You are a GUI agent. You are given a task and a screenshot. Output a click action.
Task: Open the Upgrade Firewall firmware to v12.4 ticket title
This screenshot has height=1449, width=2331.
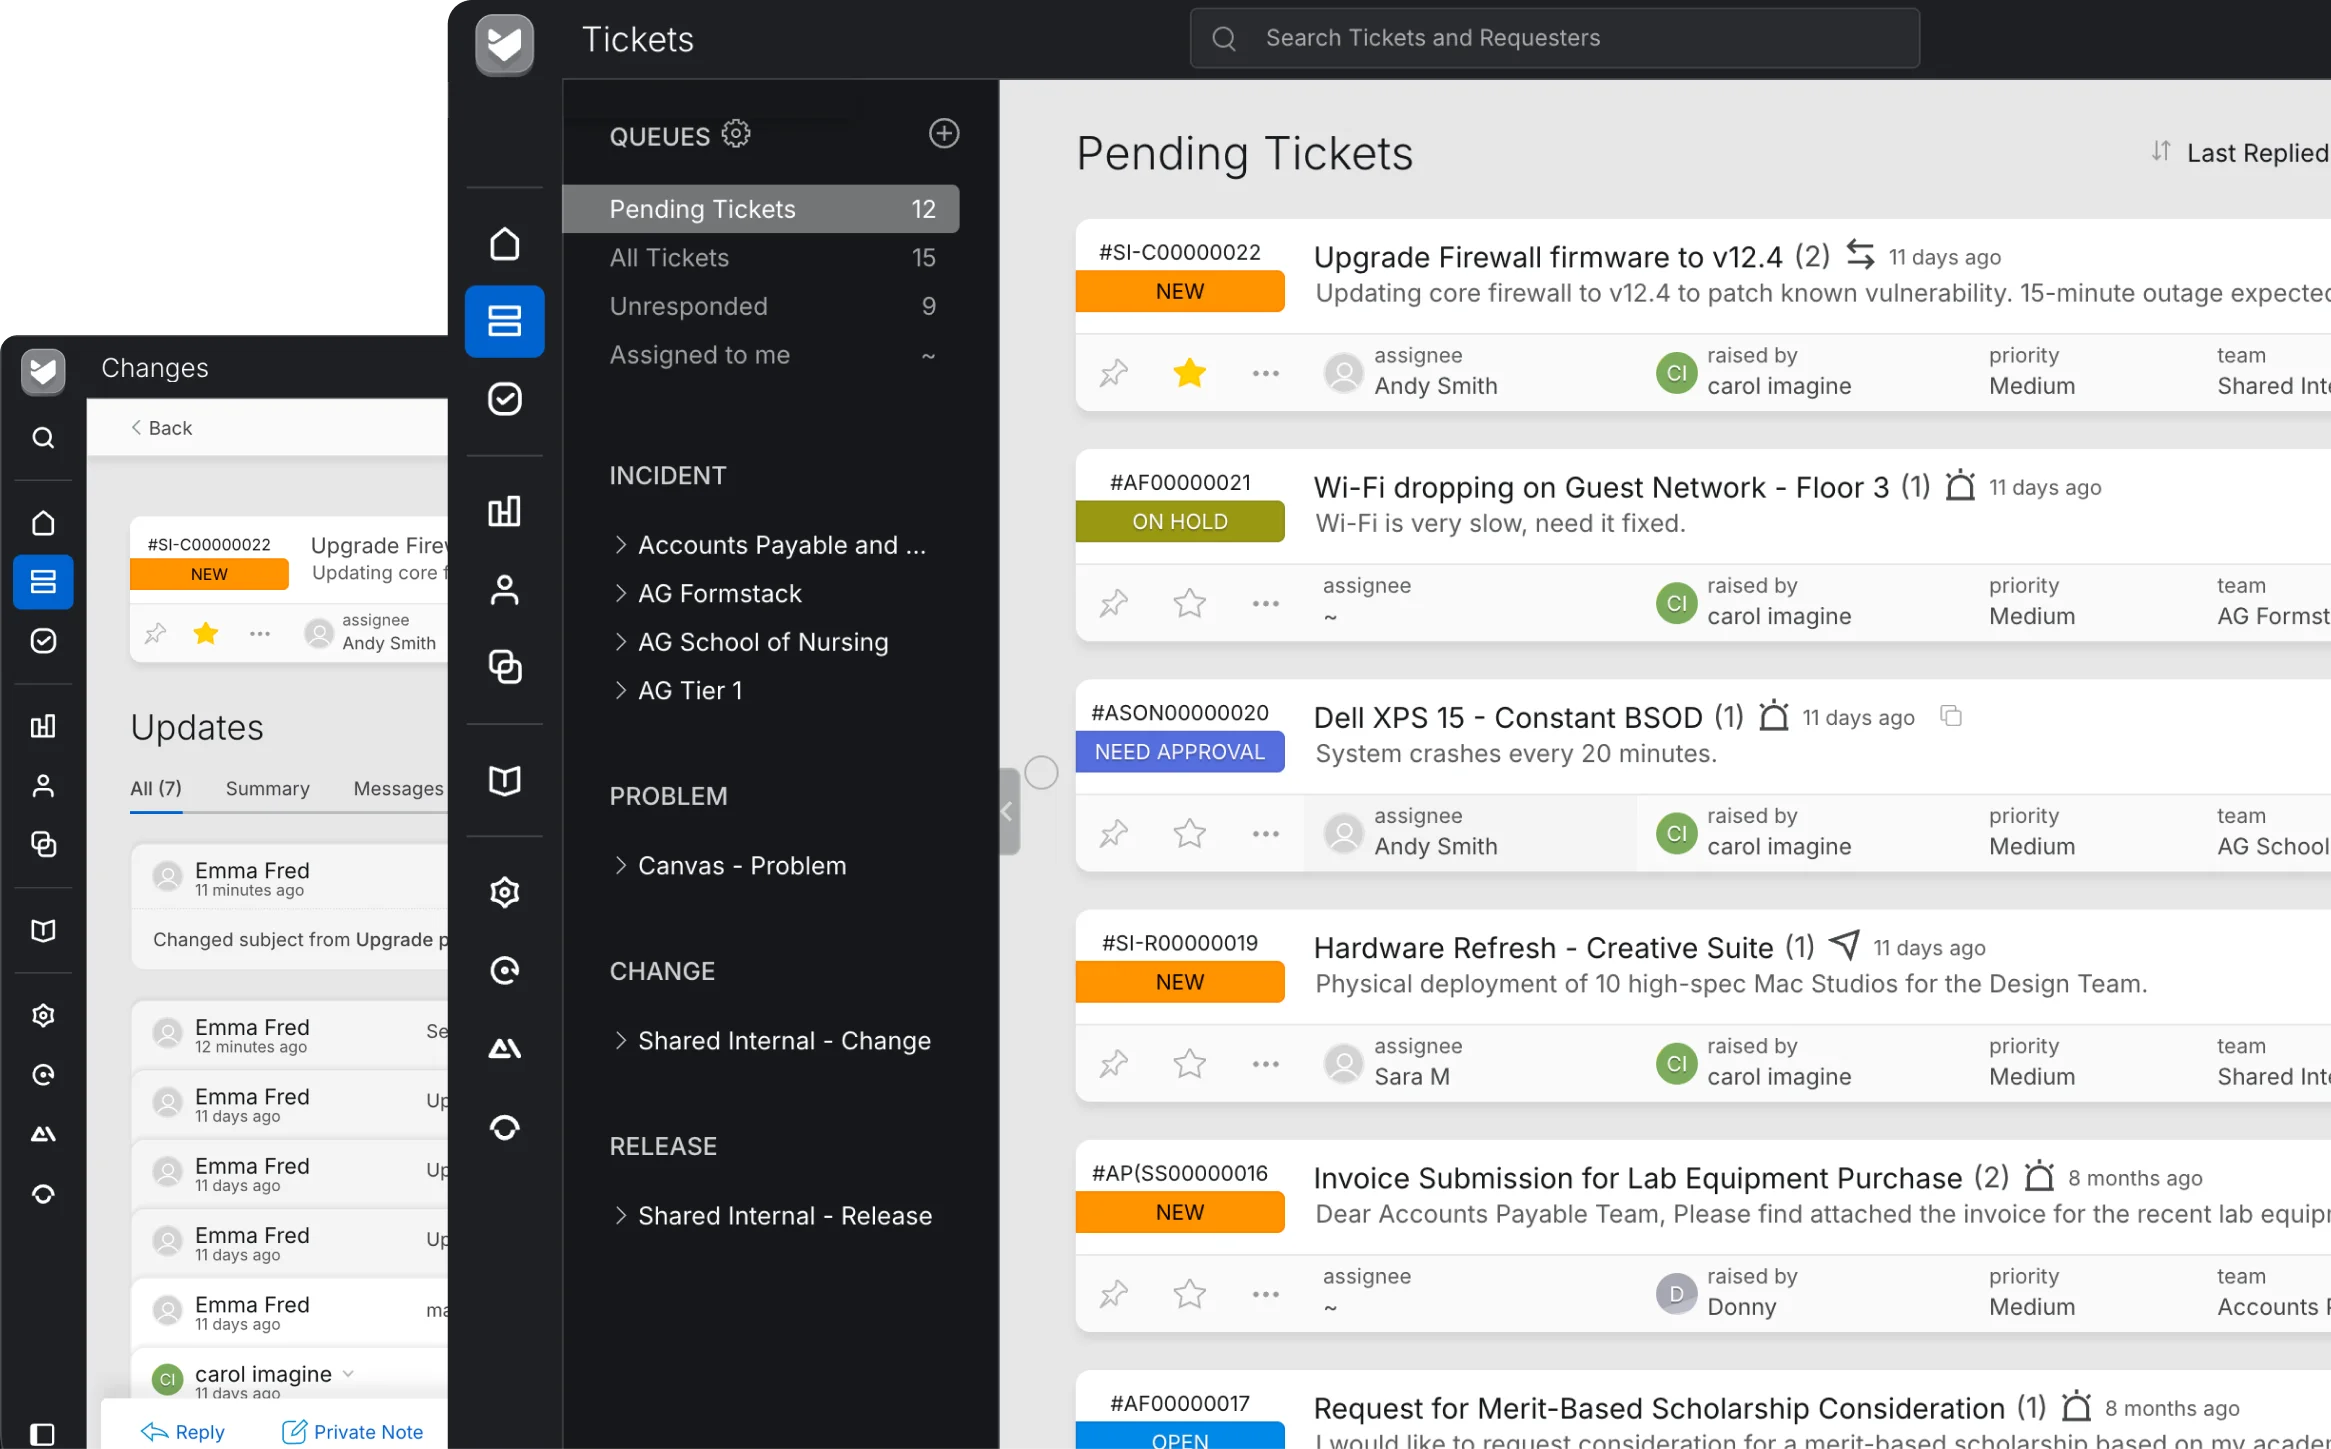[x=1547, y=257]
